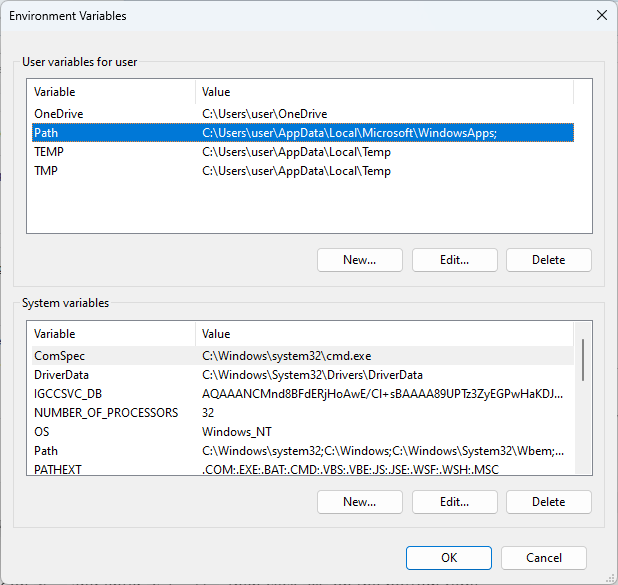This screenshot has width=618, height=585.
Task: Edit the selected user variable
Action: click(x=454, y=260)
